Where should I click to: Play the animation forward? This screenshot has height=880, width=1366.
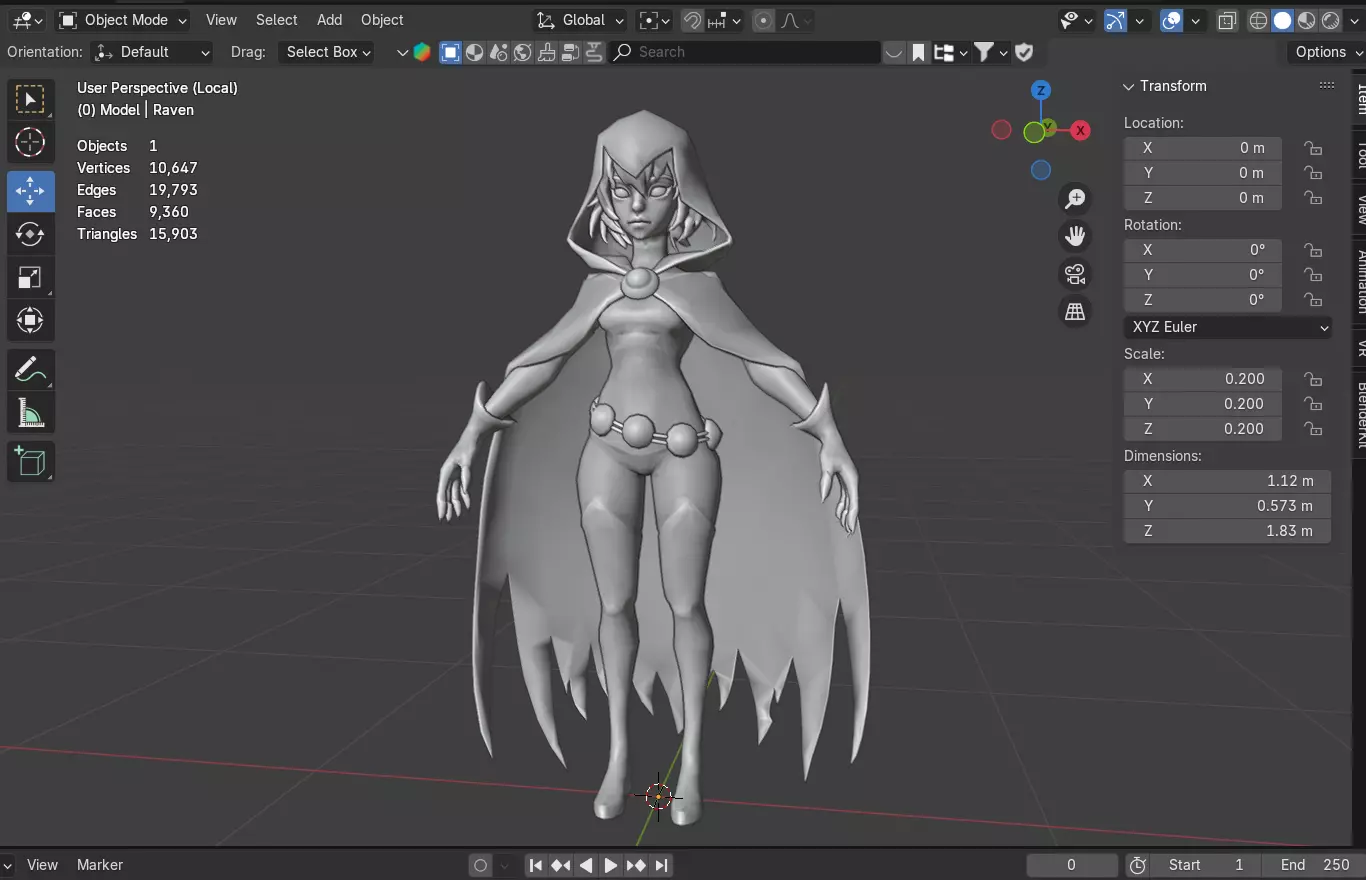click(611, 865)
